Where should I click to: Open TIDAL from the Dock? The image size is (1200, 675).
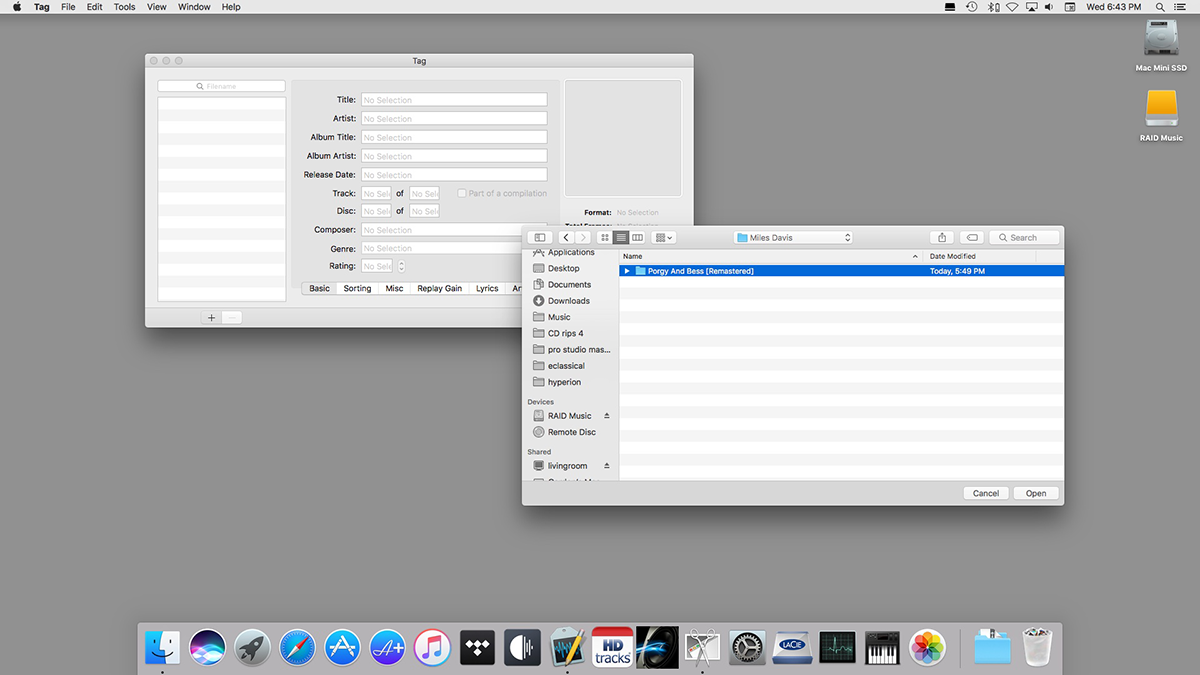point(477,647)
